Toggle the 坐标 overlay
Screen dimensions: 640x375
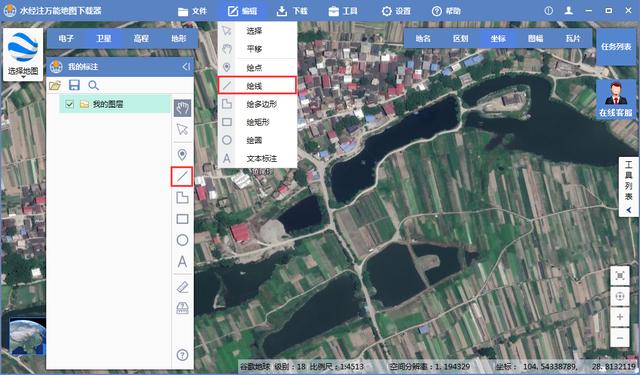tap(498, 38)
